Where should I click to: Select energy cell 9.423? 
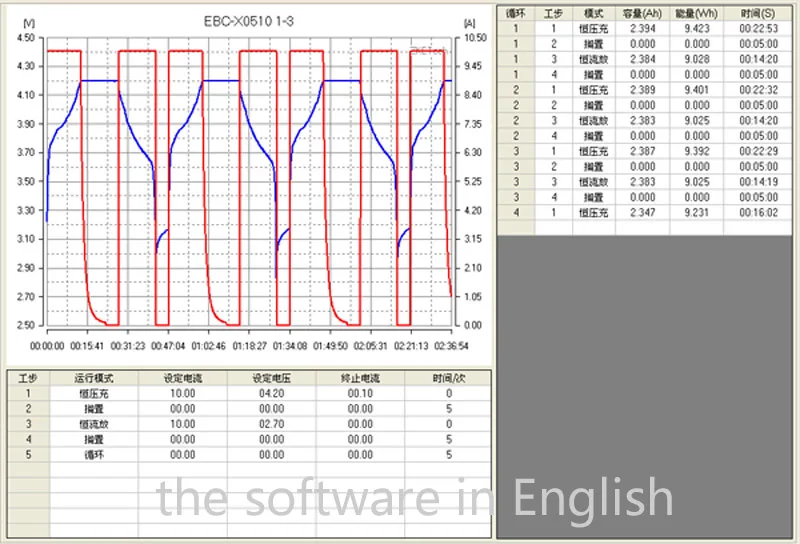pos(696,29)
